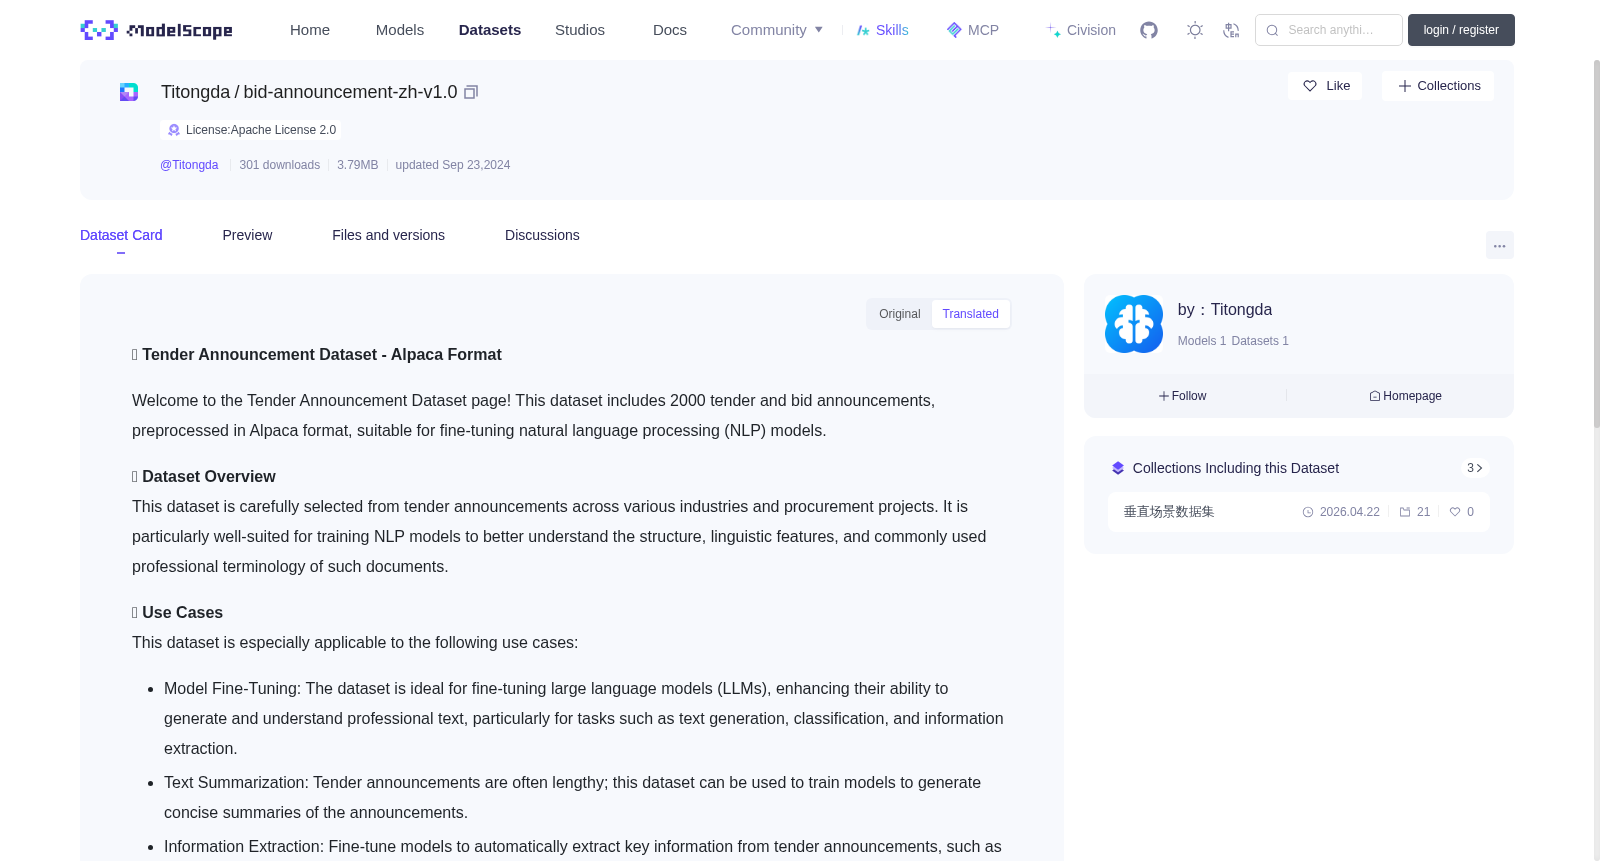Open the ModelScope logo home link

coord(156,30)
